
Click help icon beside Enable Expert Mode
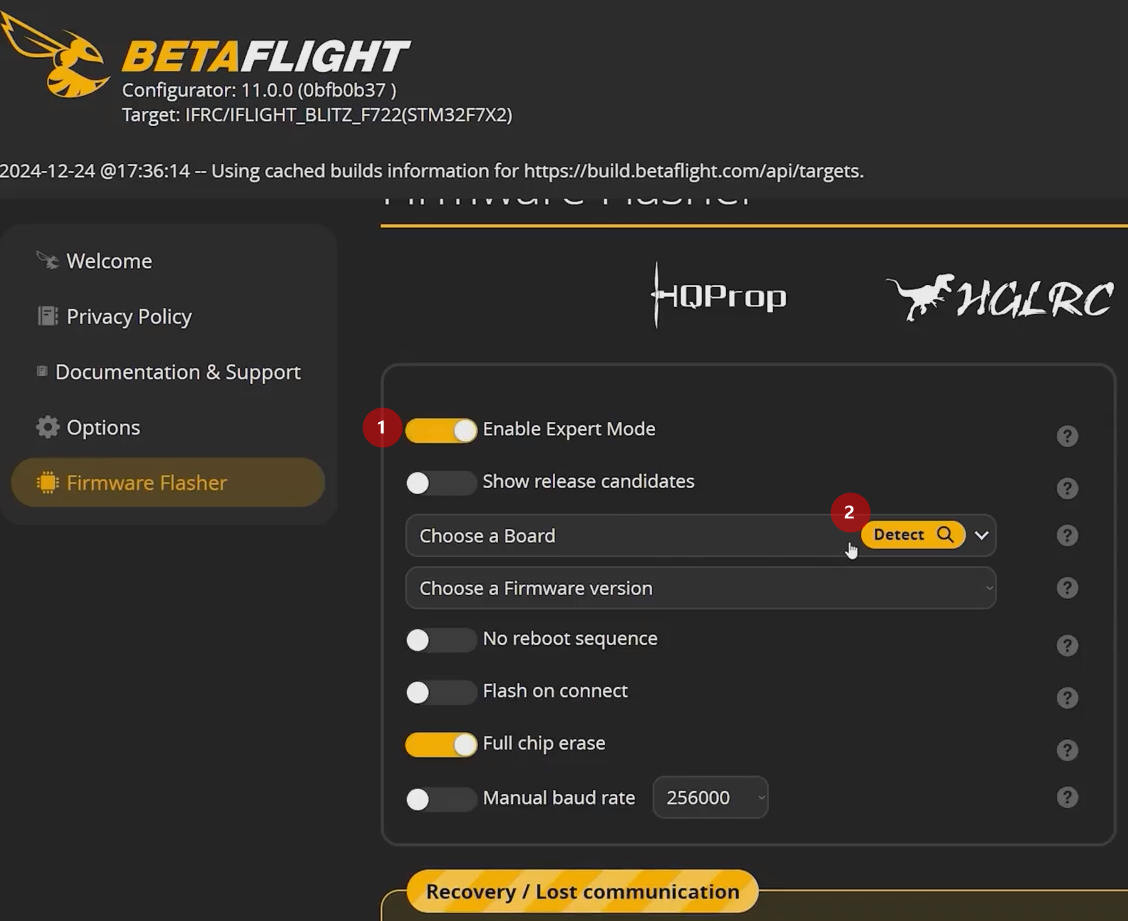click(x=1067, y=436)
